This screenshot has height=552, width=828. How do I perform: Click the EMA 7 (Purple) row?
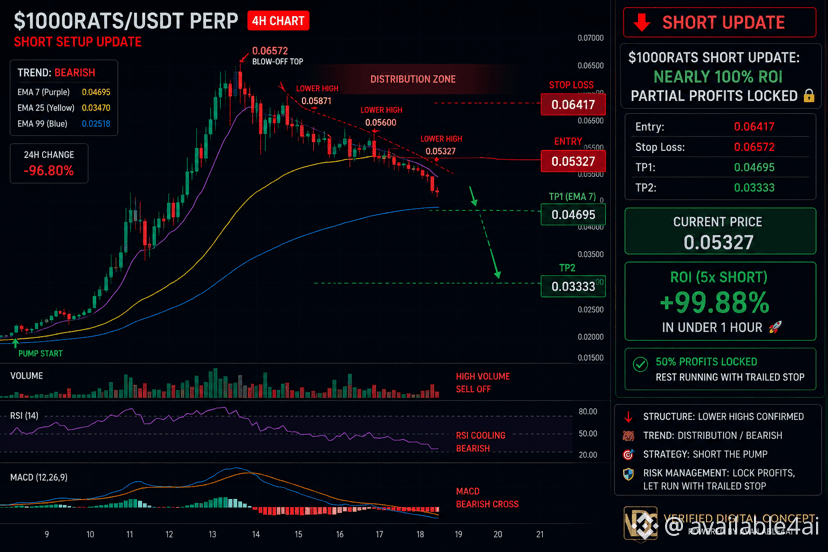63,92
